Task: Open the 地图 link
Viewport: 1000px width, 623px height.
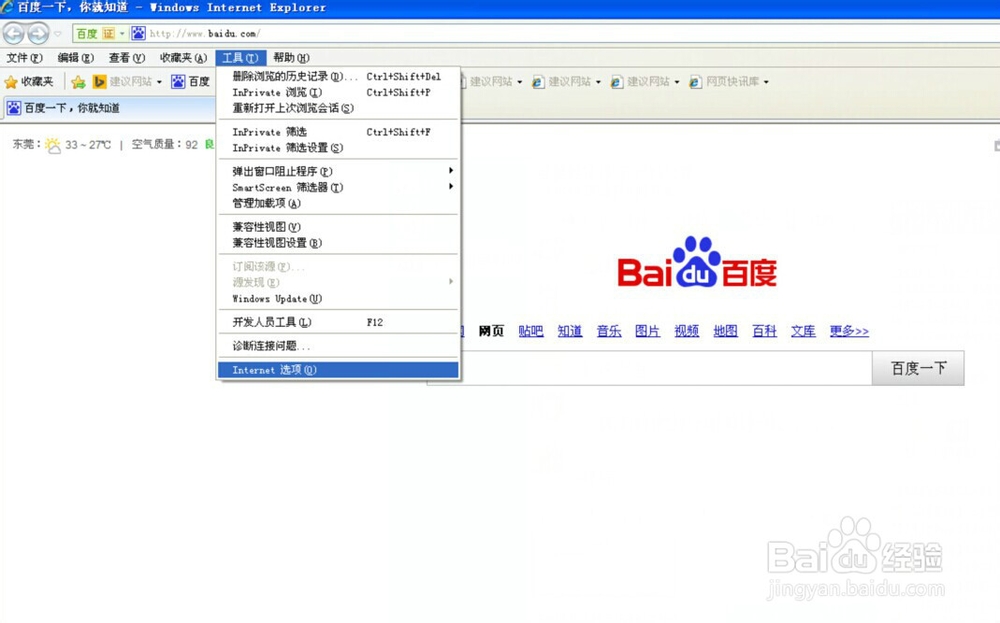Action: pyautogui.click(x=726, y=331)
